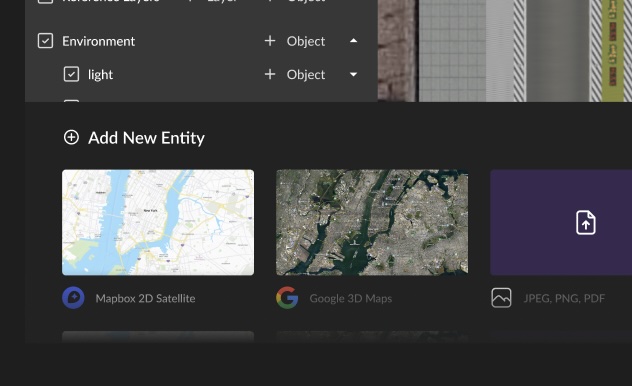Uncheck the Environment layer checkbox
The height and width of the screenshot is (386, 632).
pyautogui.click(x=45, y=41)
